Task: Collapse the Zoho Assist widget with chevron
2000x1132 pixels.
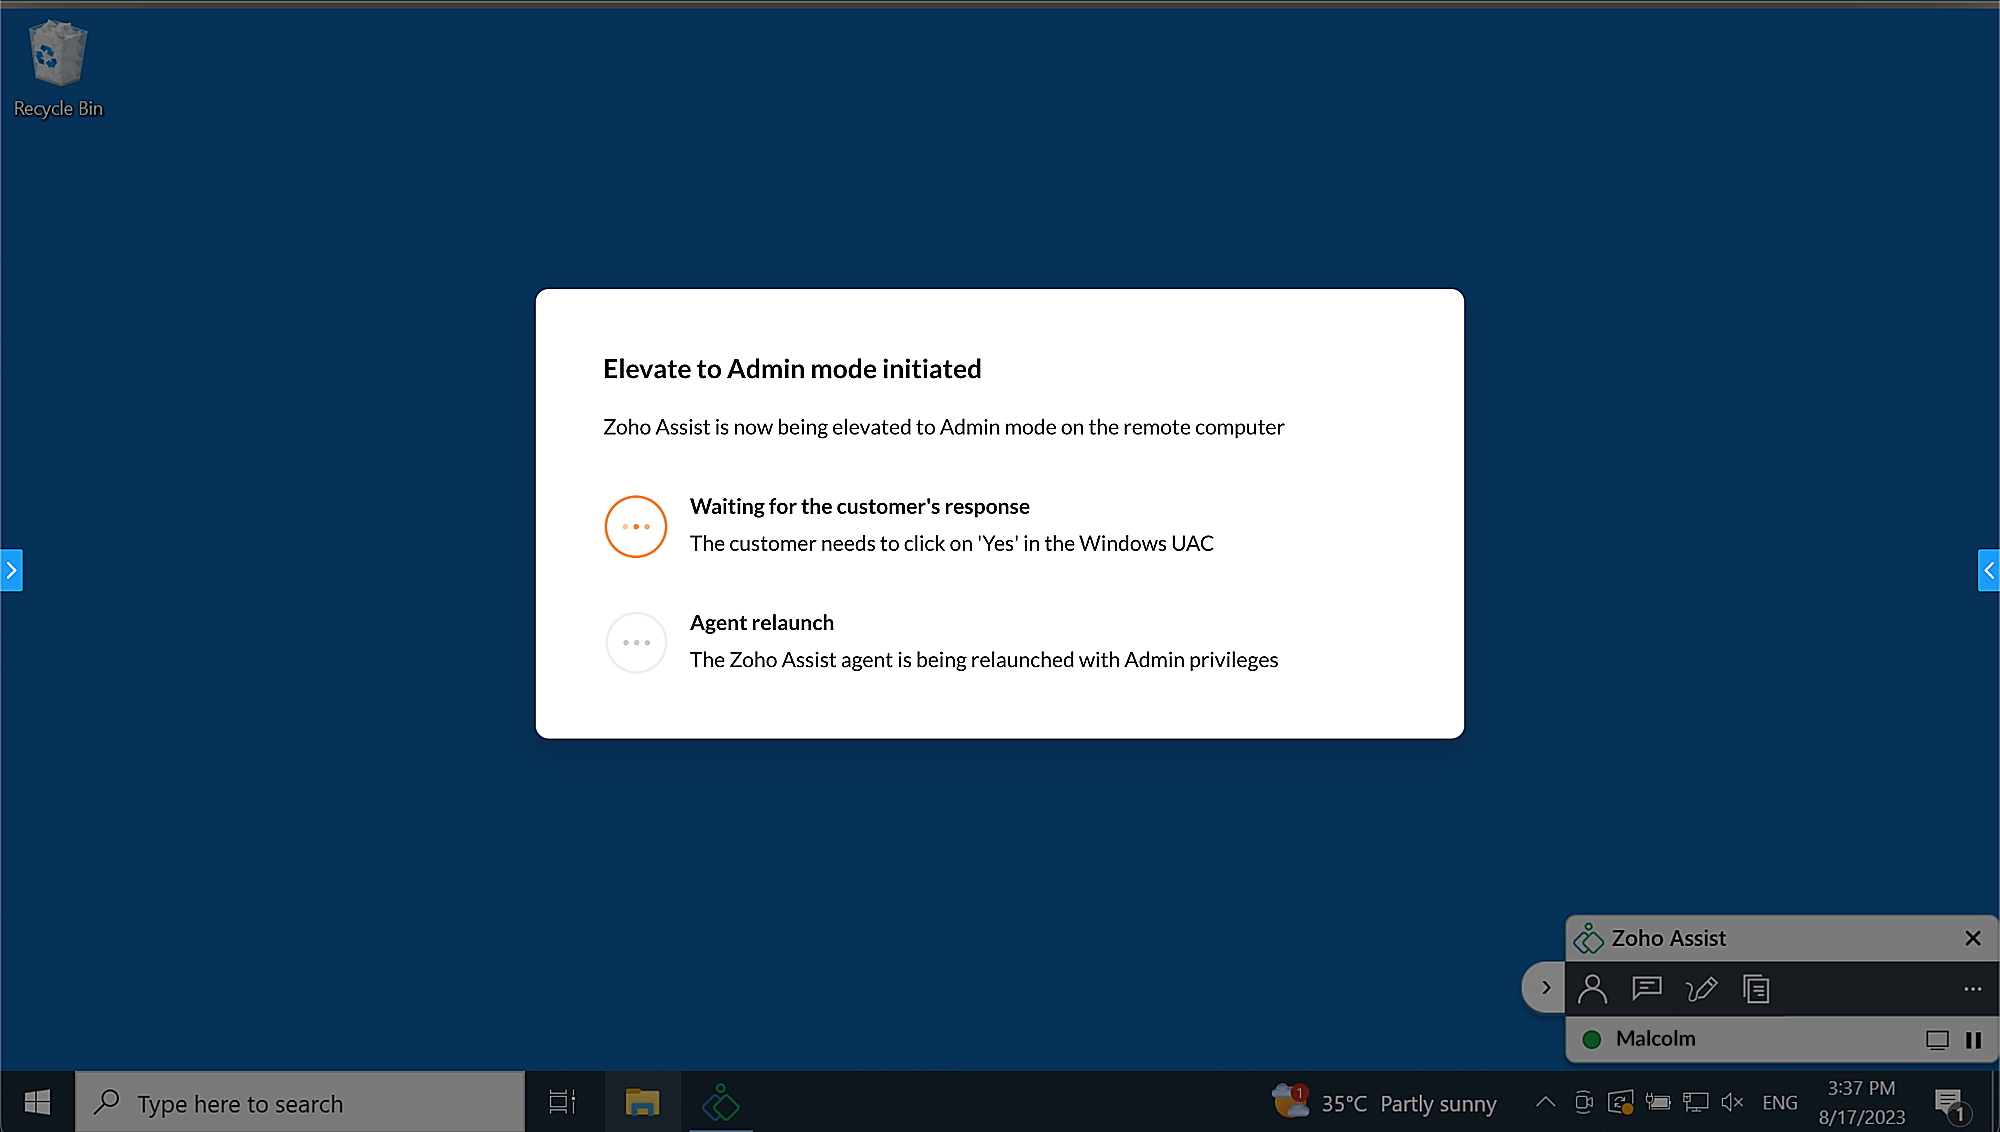Action: pos(1545,988)
